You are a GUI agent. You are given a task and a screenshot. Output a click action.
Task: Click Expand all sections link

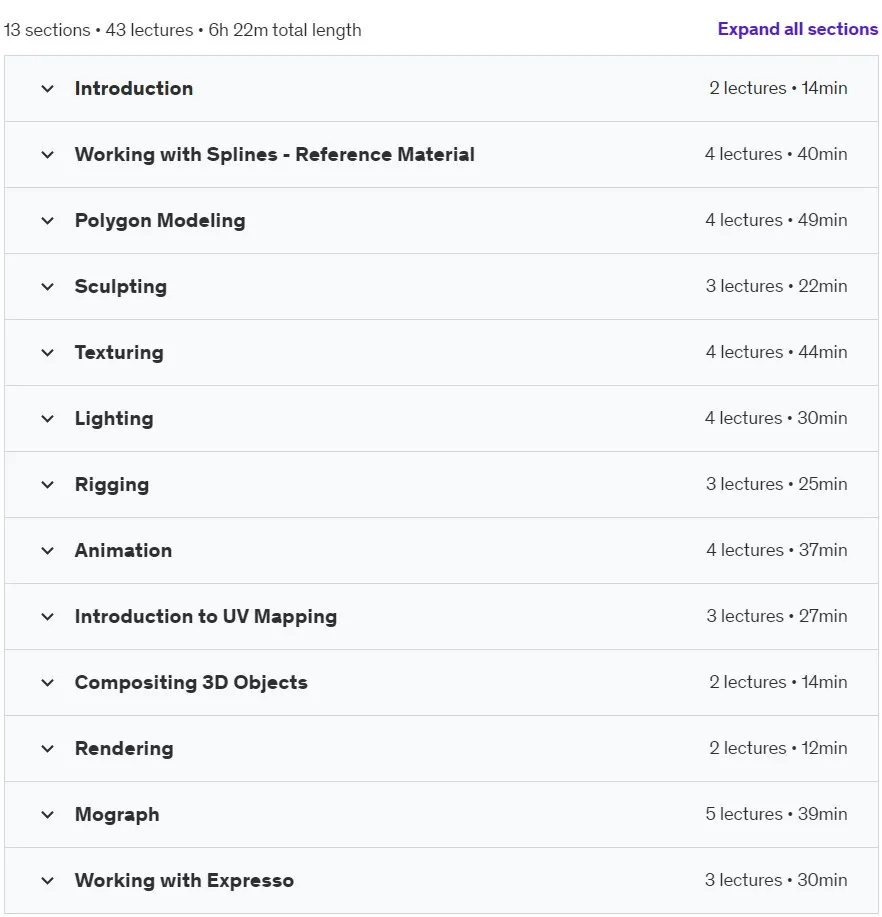point(798,29)
